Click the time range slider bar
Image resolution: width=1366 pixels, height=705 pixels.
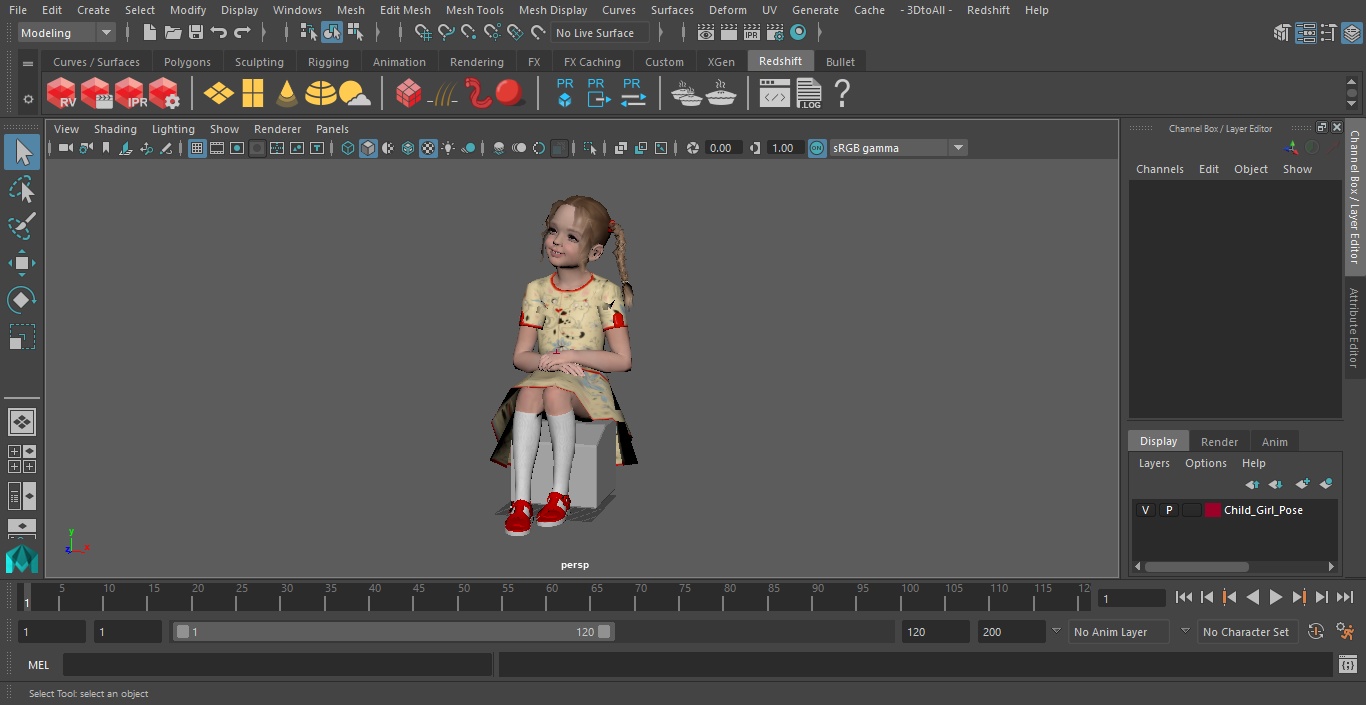[393, 632]
